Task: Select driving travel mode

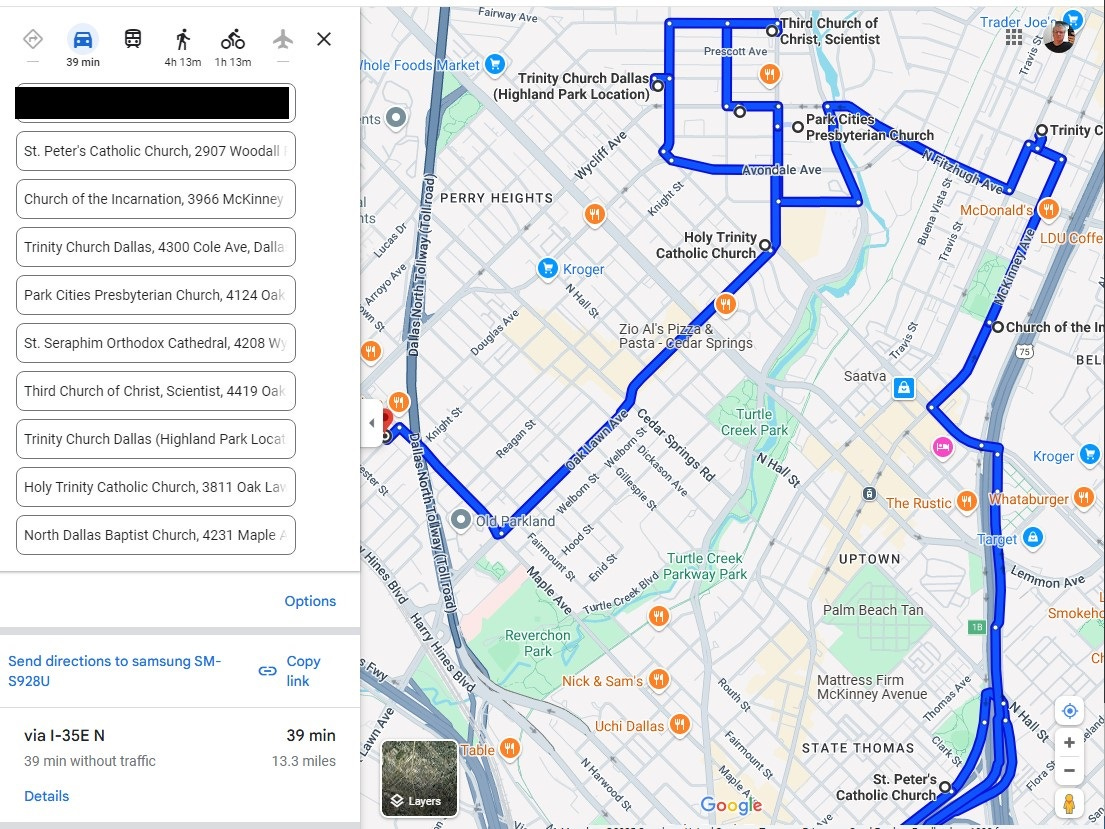Action: click(x=83, y=39)
